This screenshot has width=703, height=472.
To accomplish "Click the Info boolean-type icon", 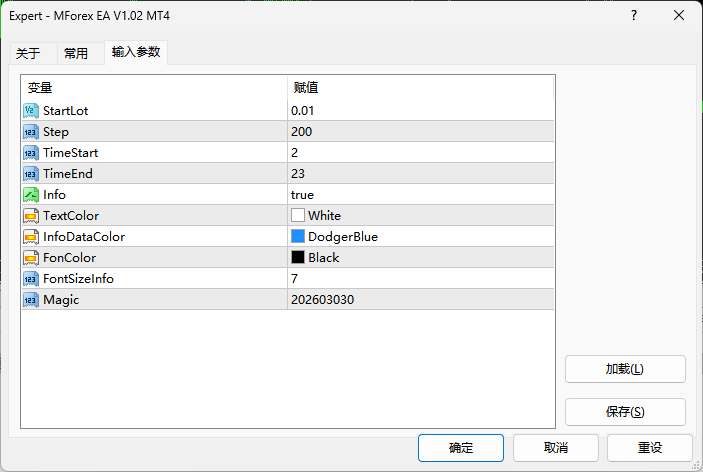I will click(31, 195).
